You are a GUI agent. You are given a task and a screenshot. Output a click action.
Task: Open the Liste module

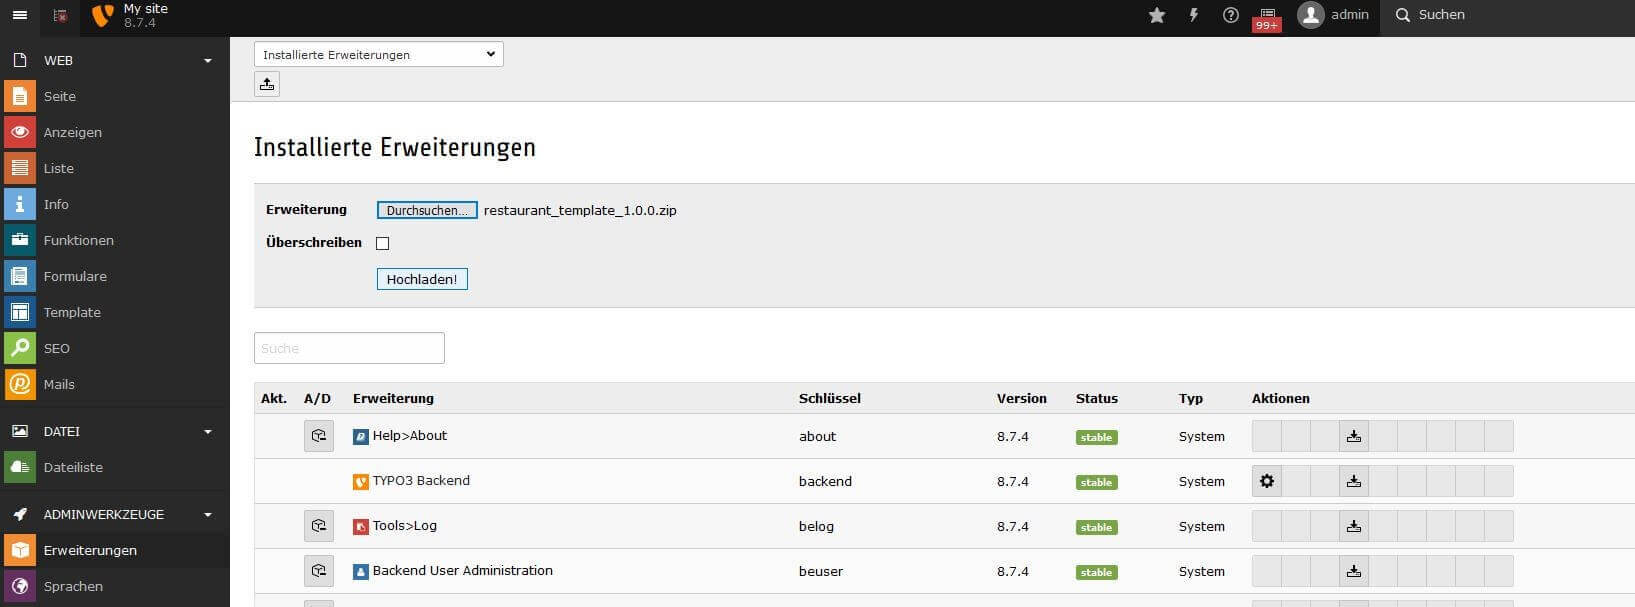click(115, 168)
